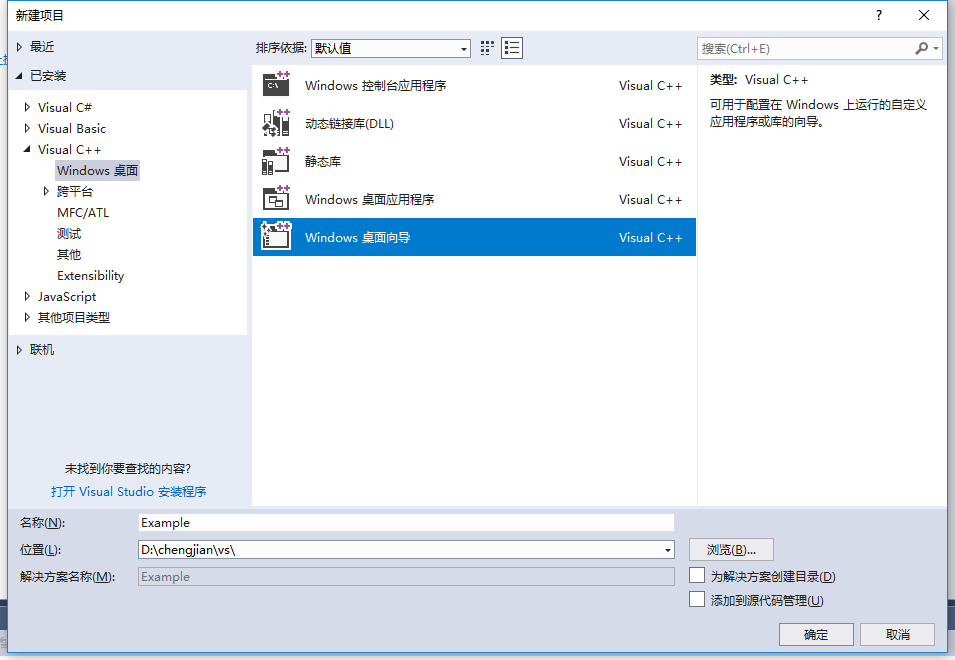This screenshot has width=955, height=660.
Task: Switch to small icons view
Action: 487,48
